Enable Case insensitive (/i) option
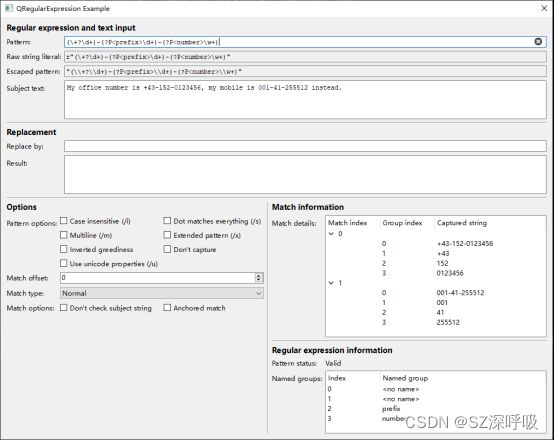This screenshot has width=554, height=440. point(64,221)
